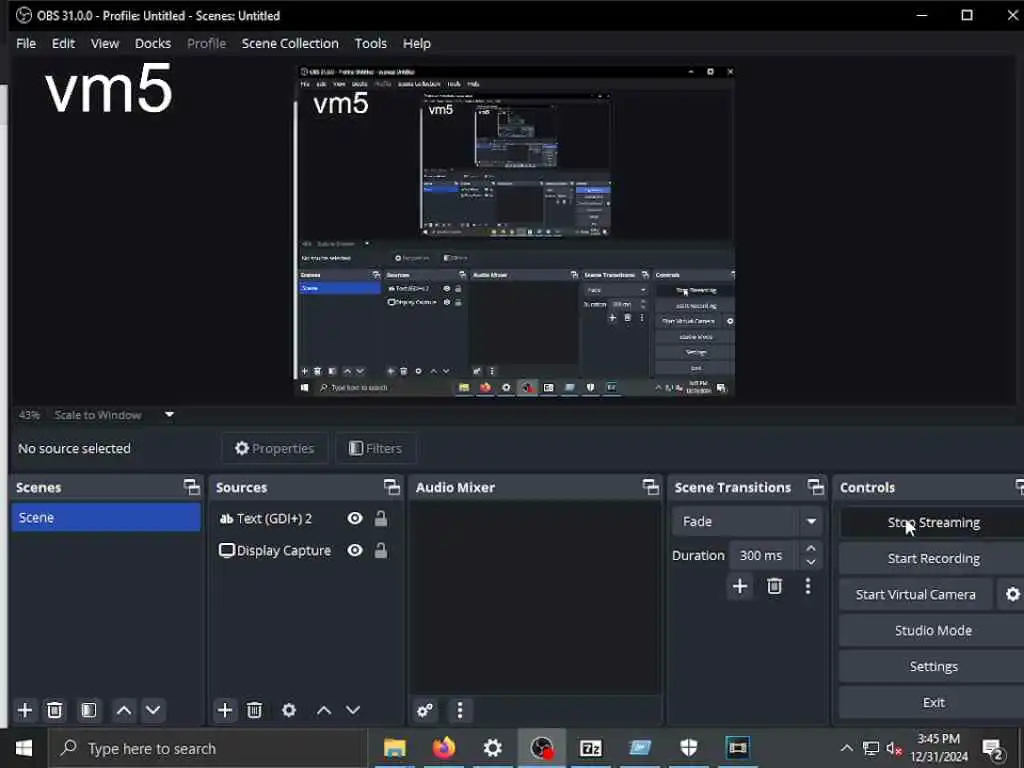Open transition properties three-dot menu
Screen dimensions: 1024x768
coord(808,586)
